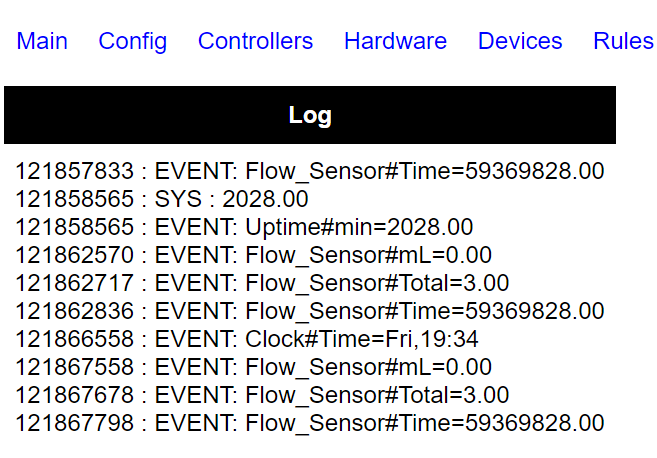This screenshot has width=657, height=458.
Task: Click the SYS : 2028.00 log entry
Action: [x=162, y=199]
